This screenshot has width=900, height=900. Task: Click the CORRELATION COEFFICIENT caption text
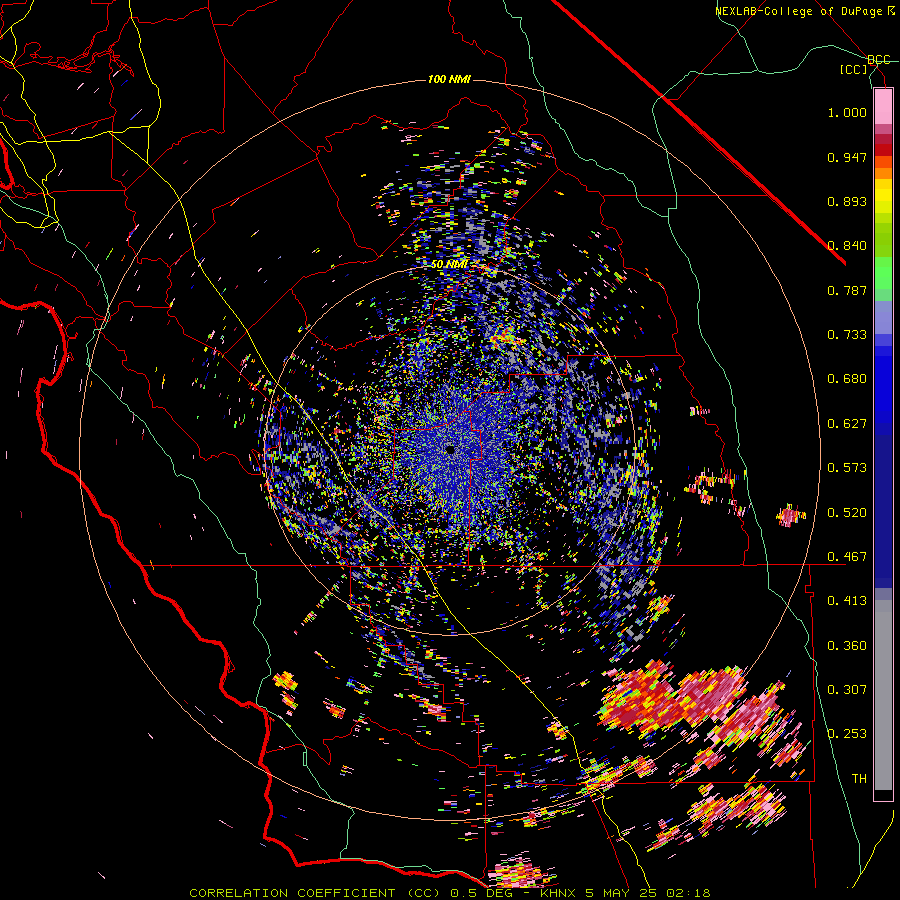pos(292,893)
